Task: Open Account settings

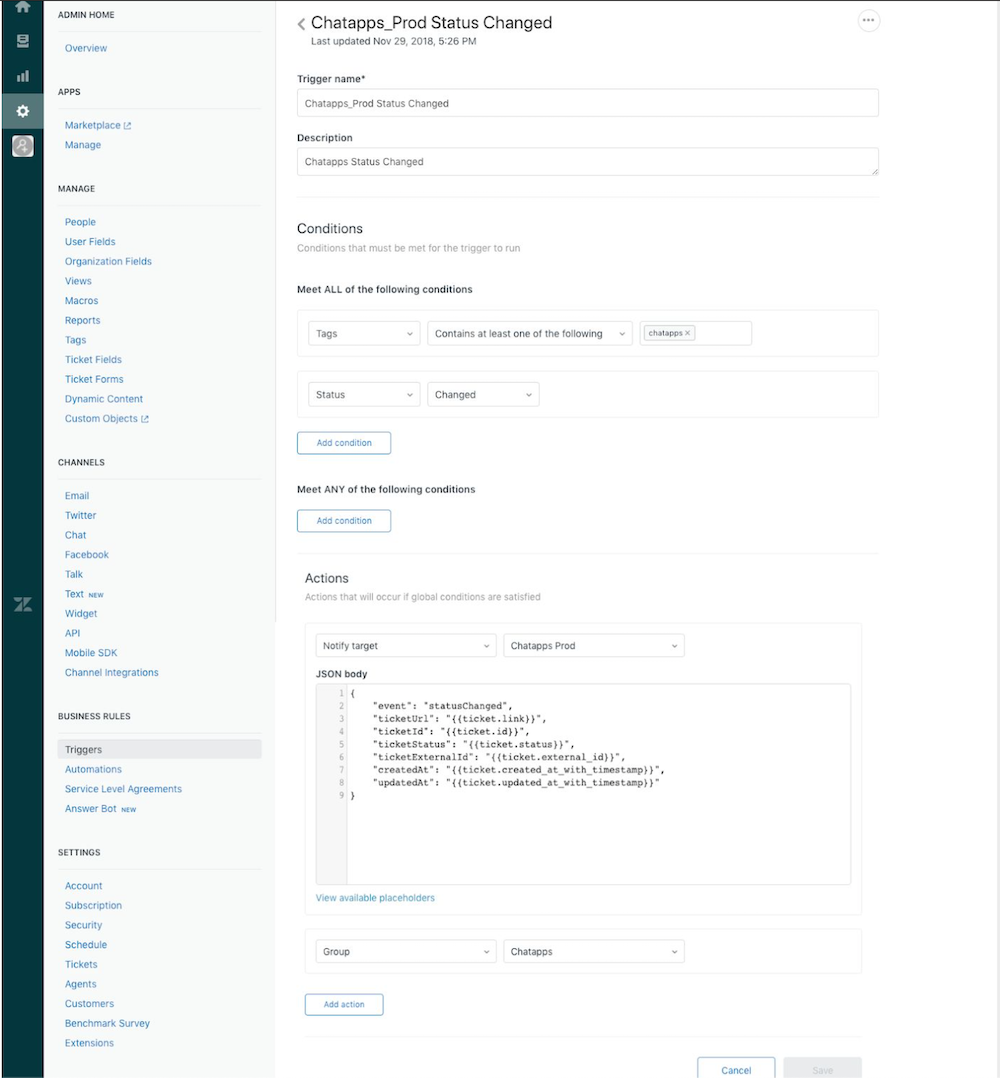Action: tap(83, 886)
